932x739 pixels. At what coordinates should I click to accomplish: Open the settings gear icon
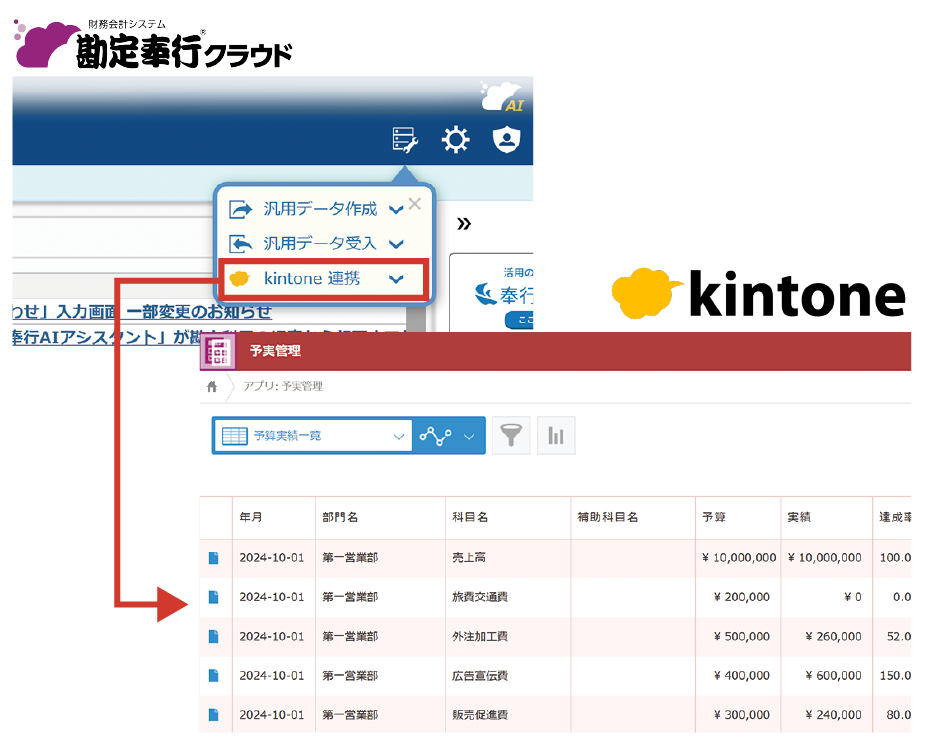tap(456, 139)
